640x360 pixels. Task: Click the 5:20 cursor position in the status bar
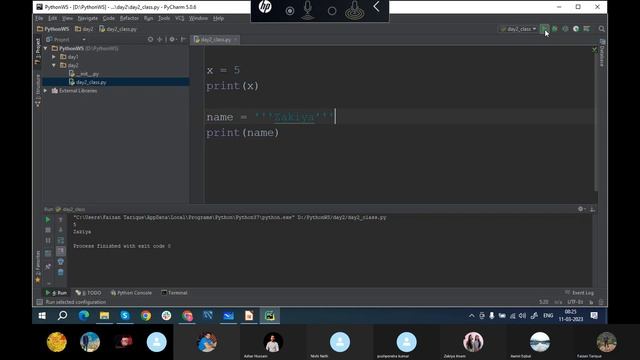pos(544,302)
